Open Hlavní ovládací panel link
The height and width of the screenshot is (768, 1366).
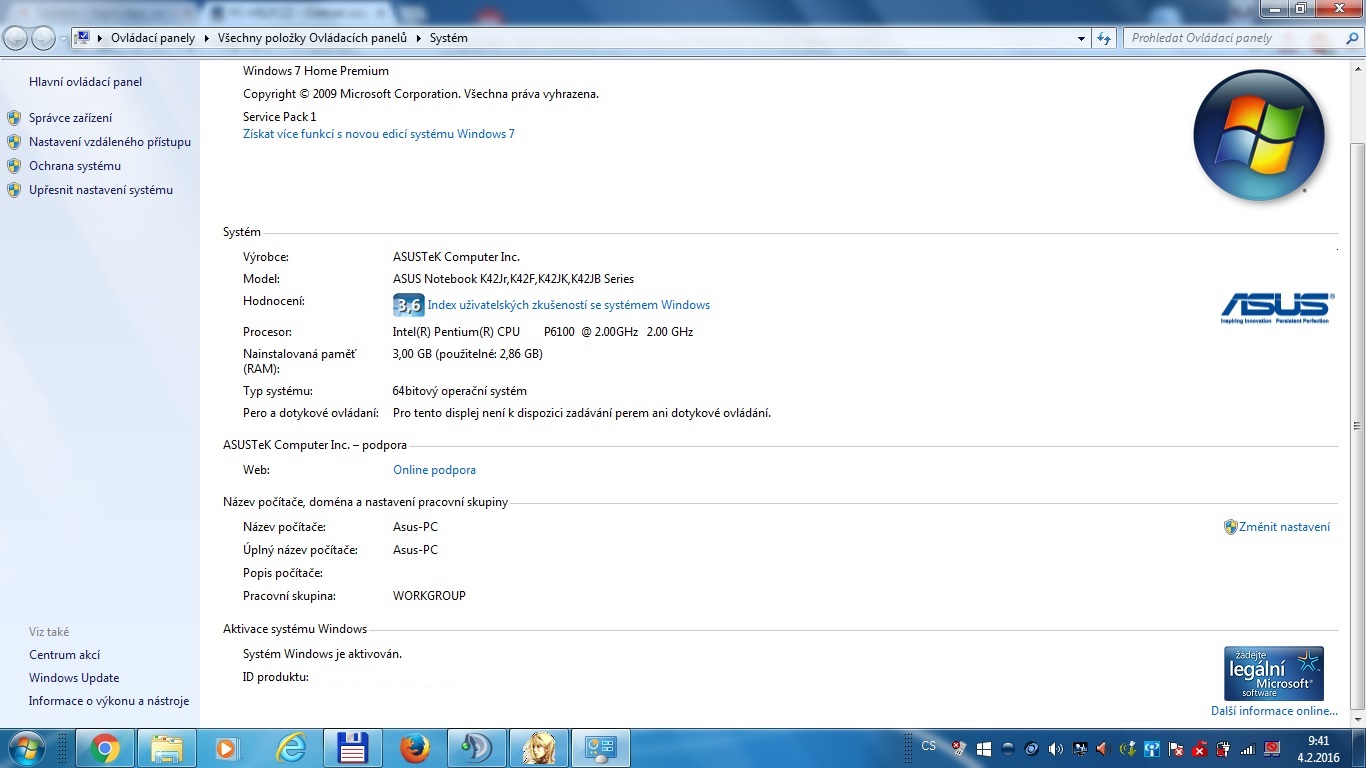point(85,82)
